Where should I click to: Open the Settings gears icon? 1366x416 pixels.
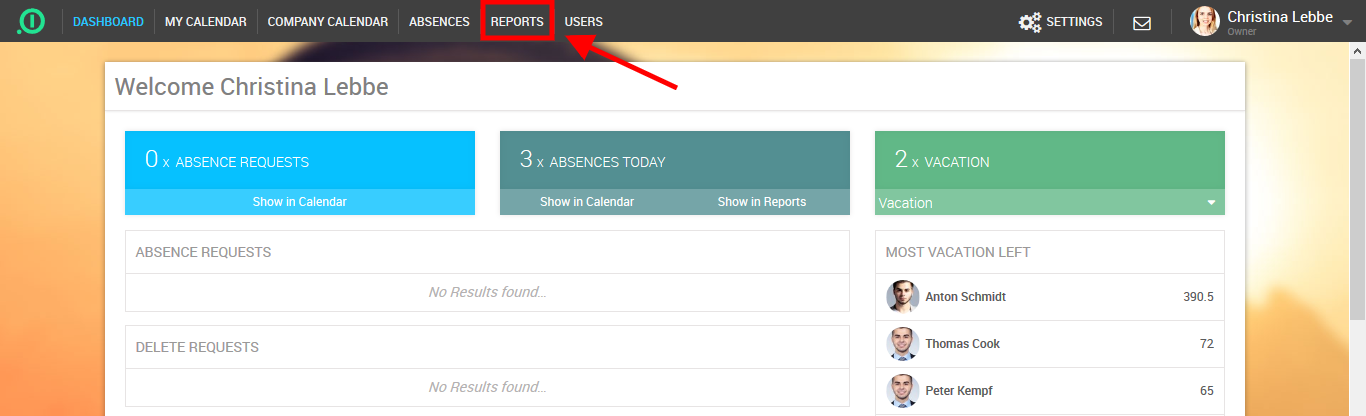click(1029, 22)
